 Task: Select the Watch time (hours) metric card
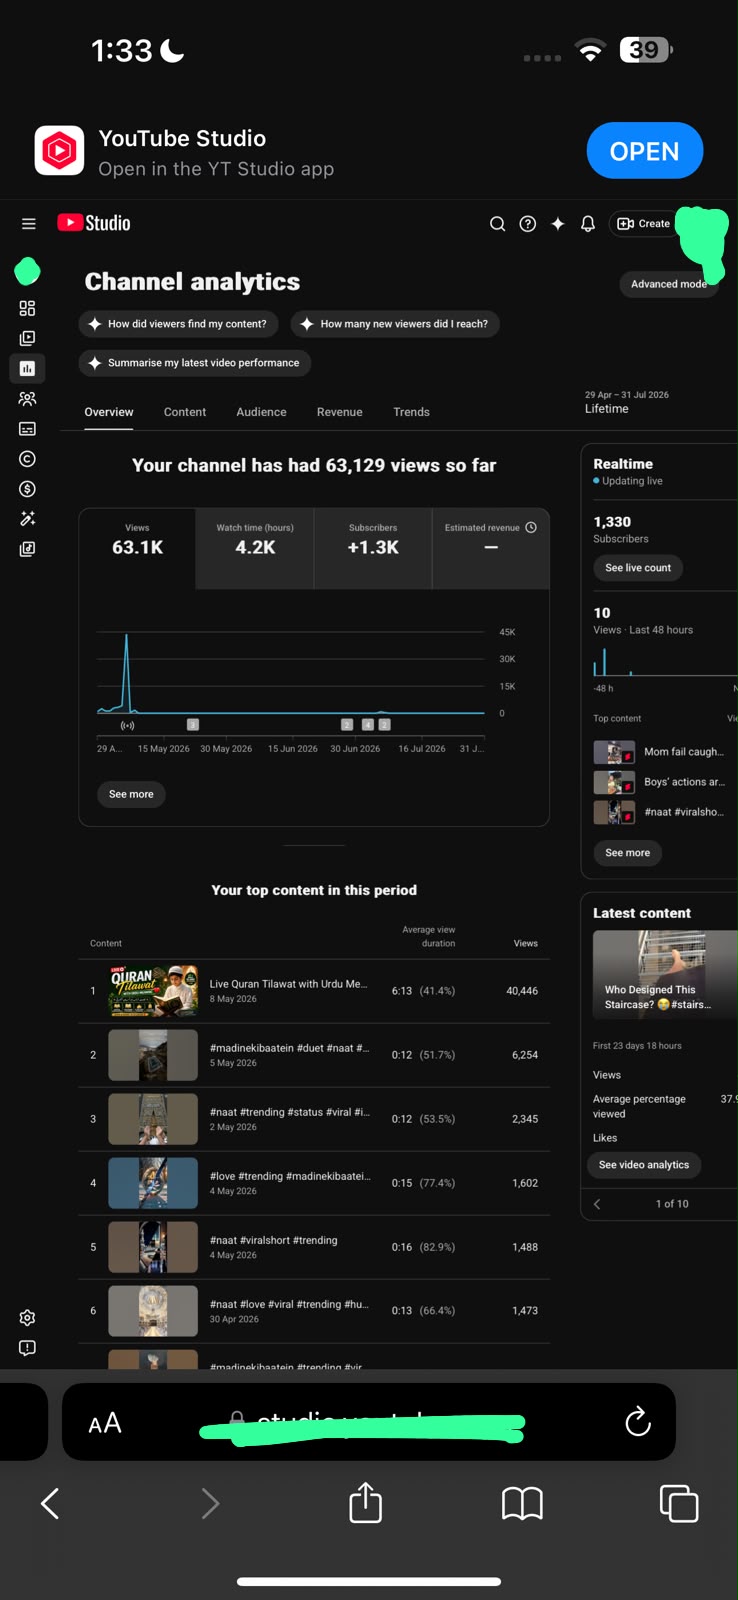tap(255, 548)
